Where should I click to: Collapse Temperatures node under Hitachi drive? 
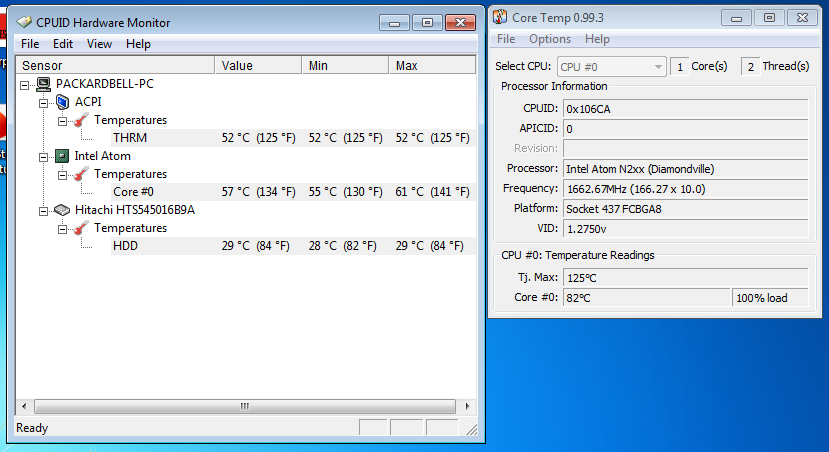coord(62,229)
